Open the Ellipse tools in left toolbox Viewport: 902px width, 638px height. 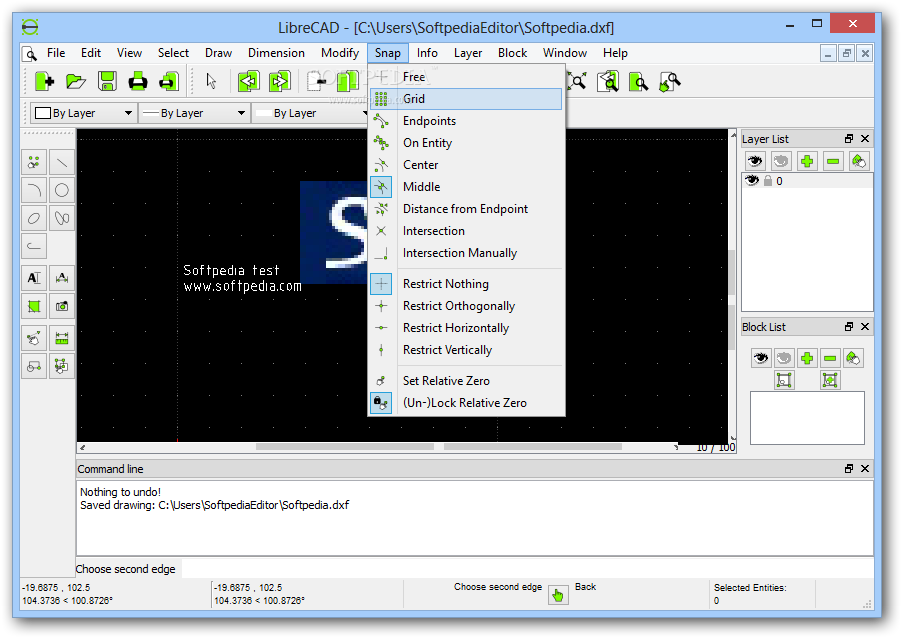point(34,218)
